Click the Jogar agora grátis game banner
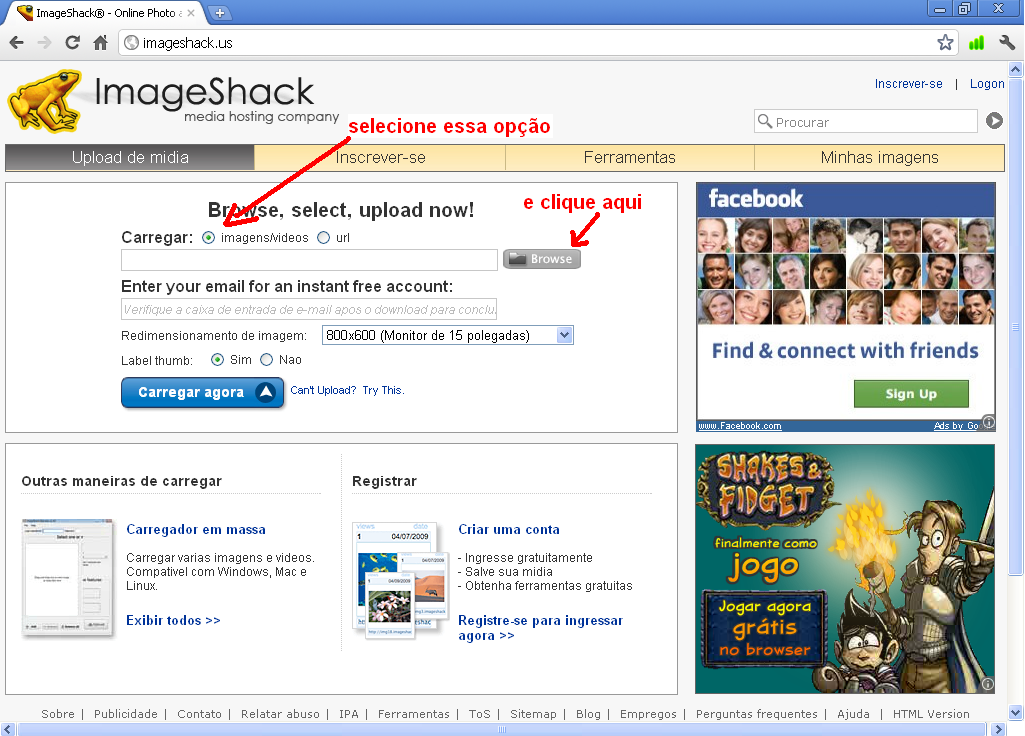This screenshot has width=1025, height=736. click(x=764, y=627)
